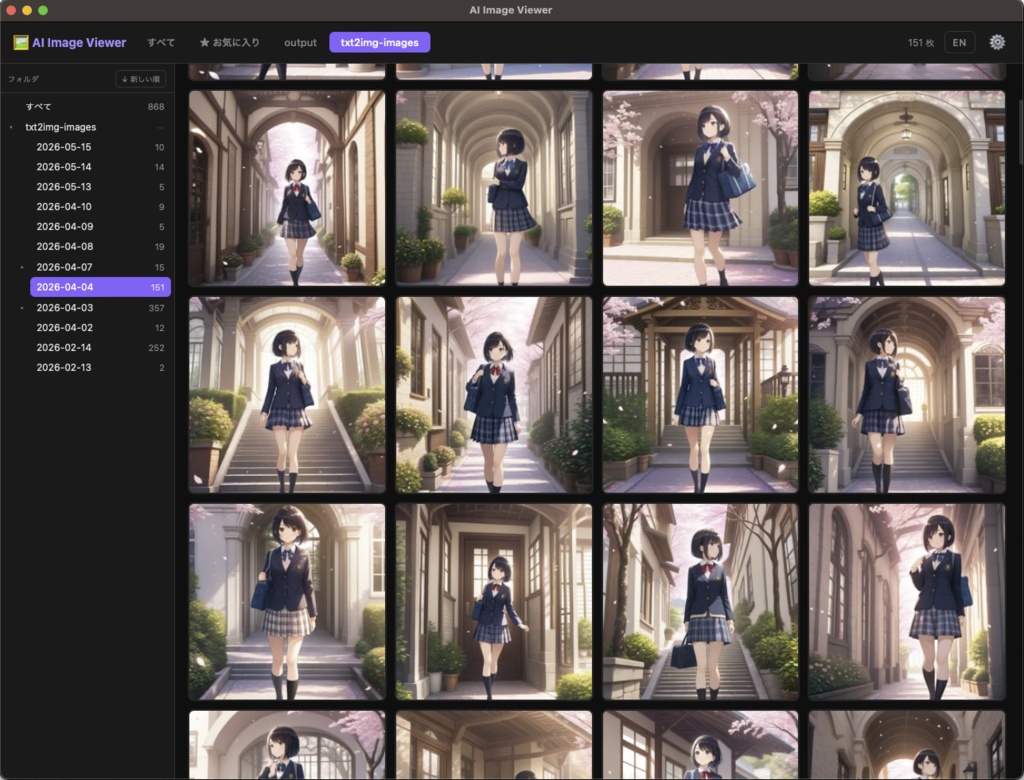This screenshot has height=780, width=1024.
Task: Open folder 2026-05-13
Action: tap(100, 187)
